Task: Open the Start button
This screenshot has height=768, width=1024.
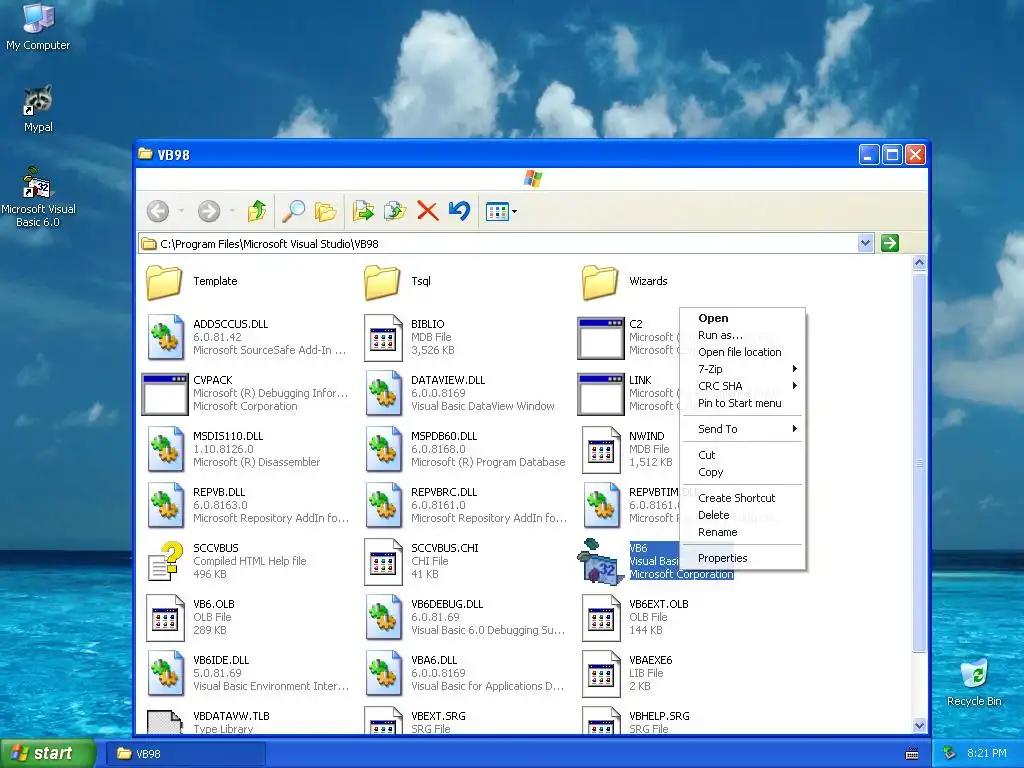Action: 47,753
